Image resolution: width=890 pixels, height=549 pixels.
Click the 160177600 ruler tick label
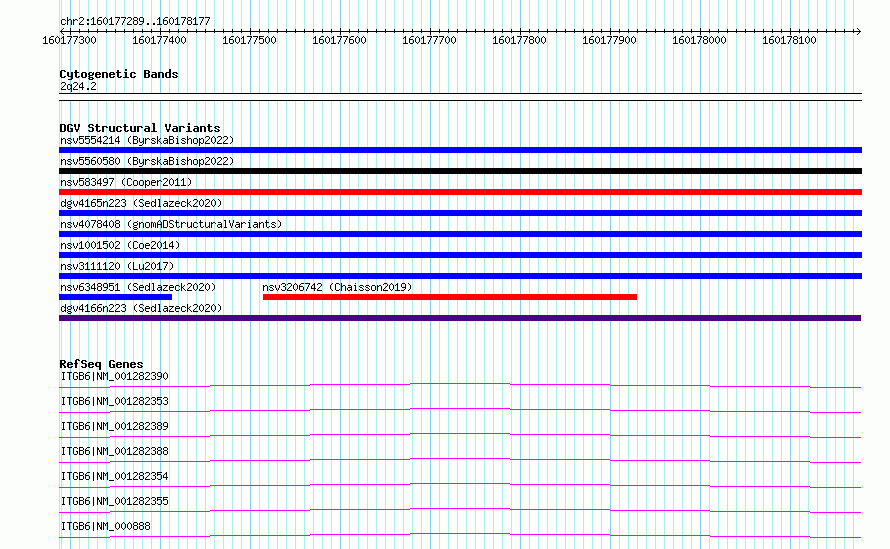point(339,40)
